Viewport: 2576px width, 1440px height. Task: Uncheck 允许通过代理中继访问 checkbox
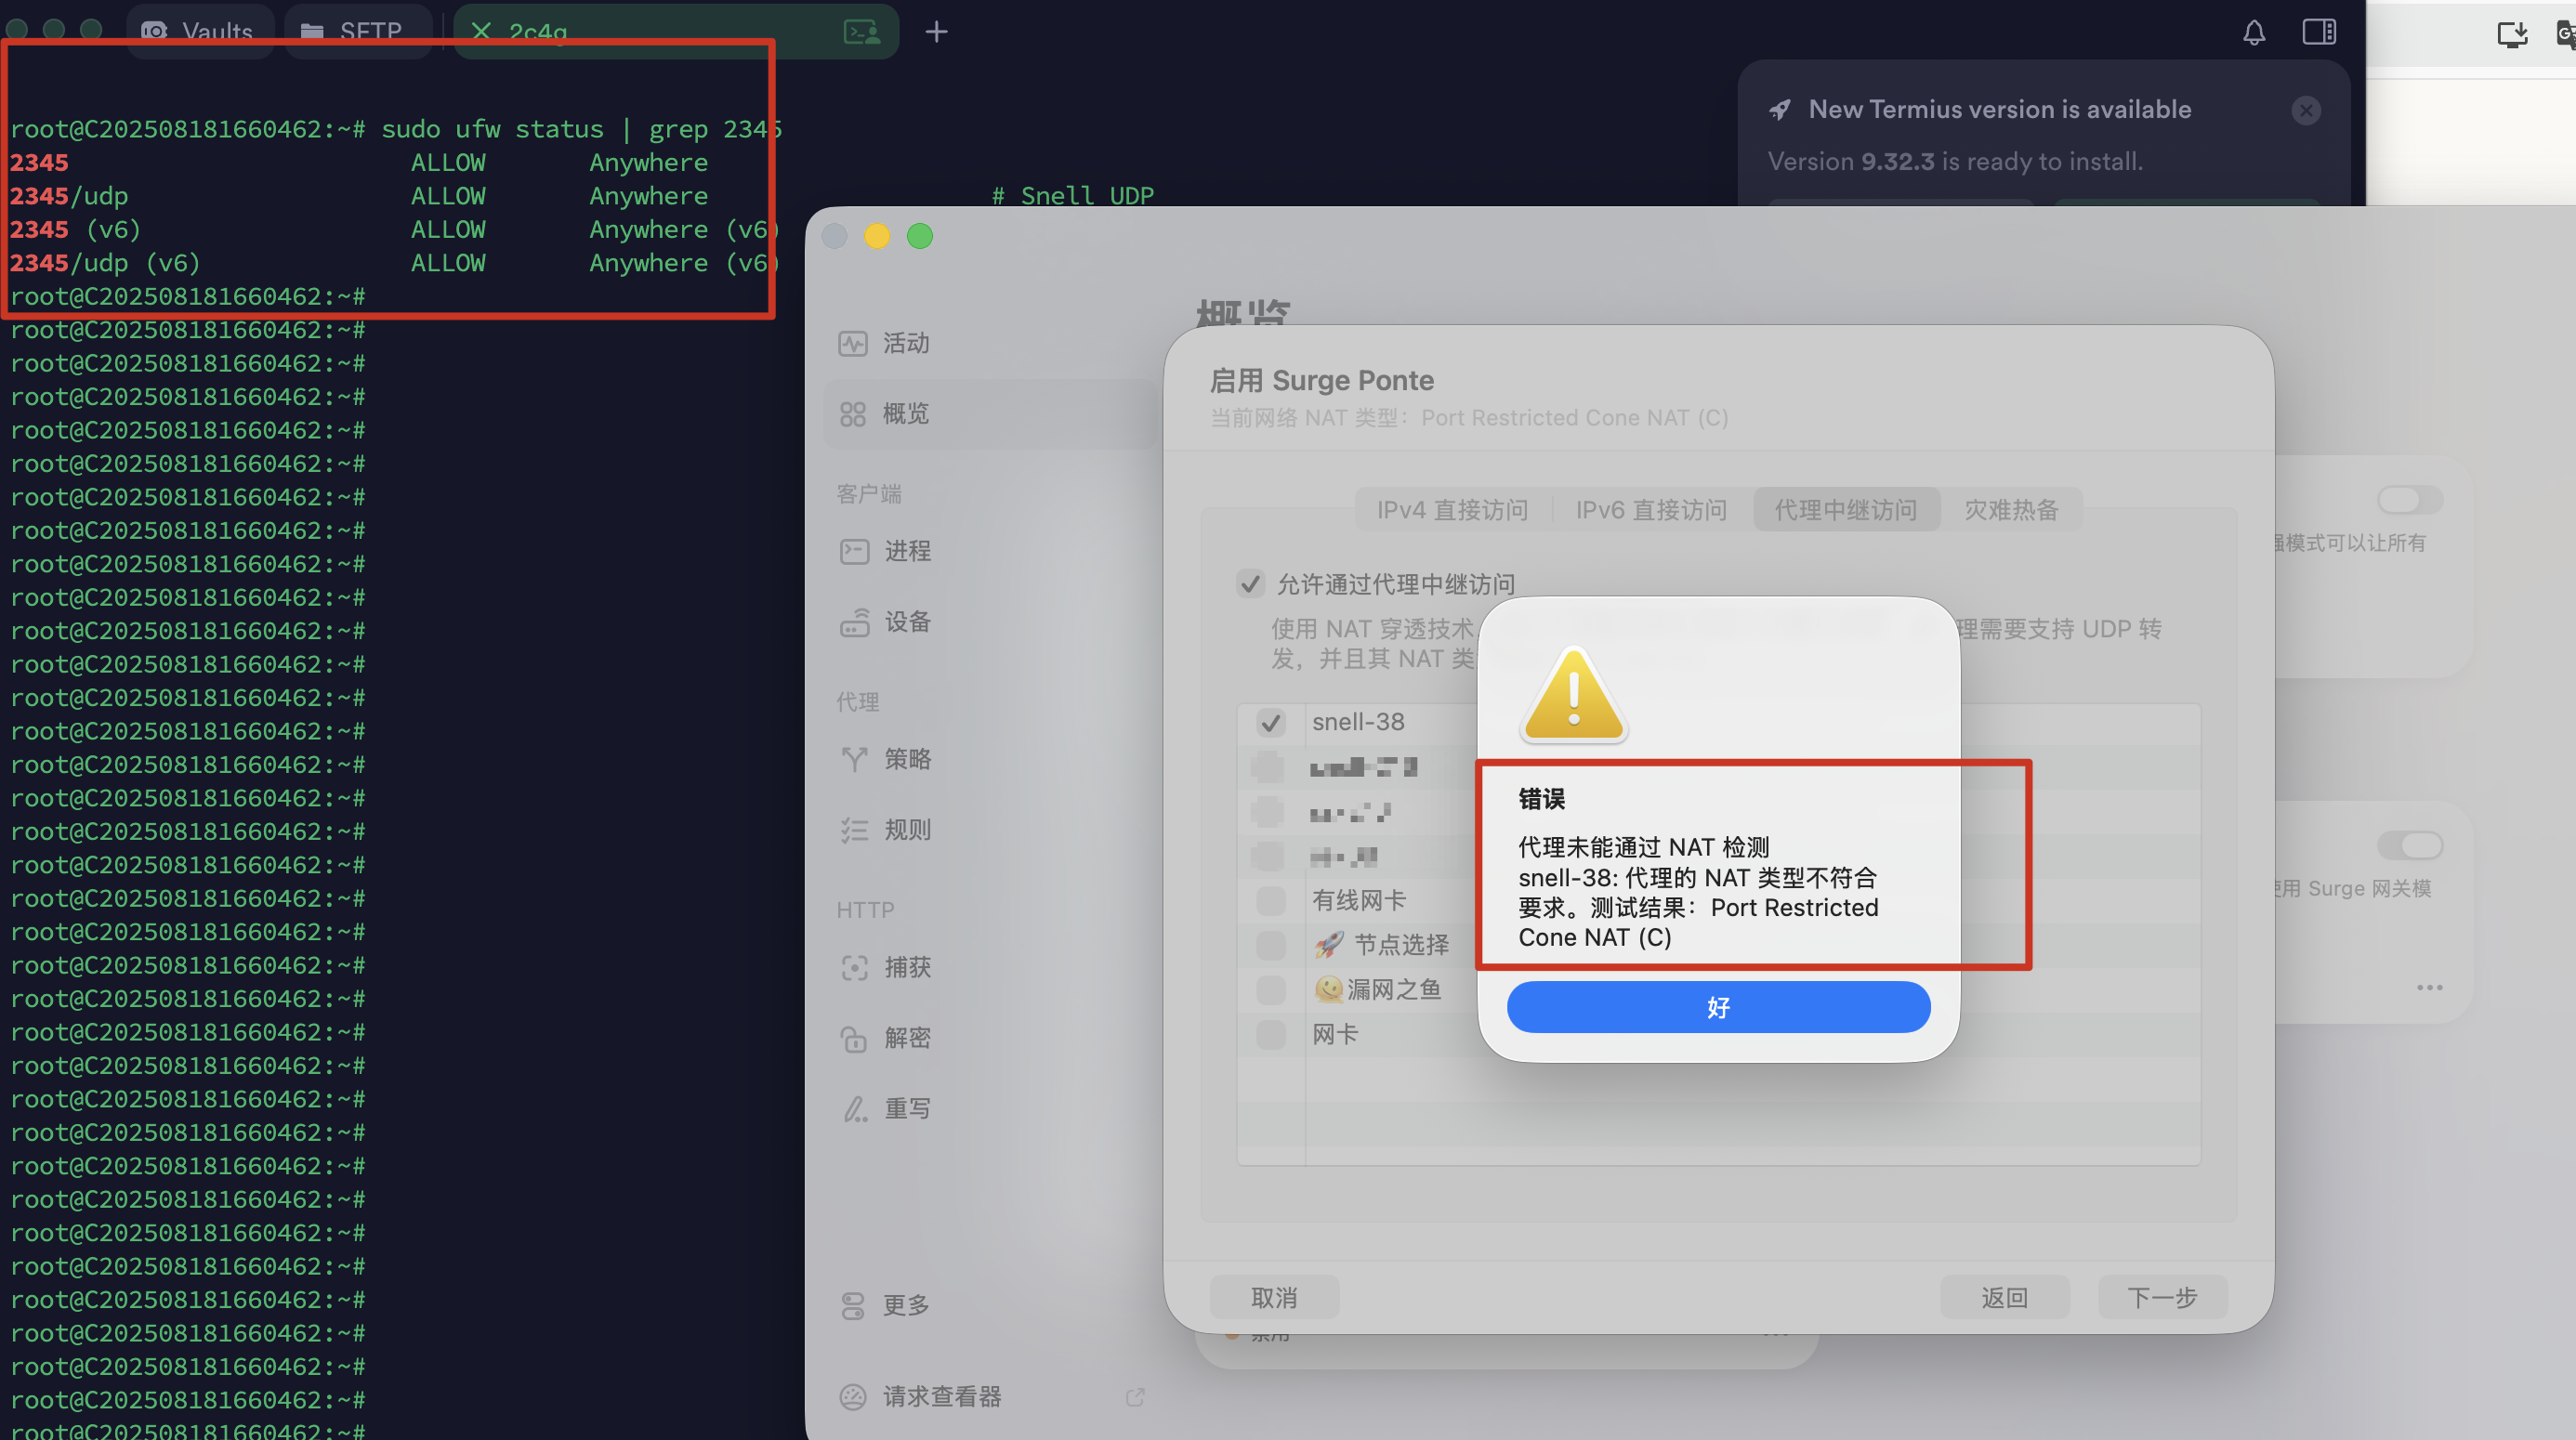click(x=1250, y=584)
